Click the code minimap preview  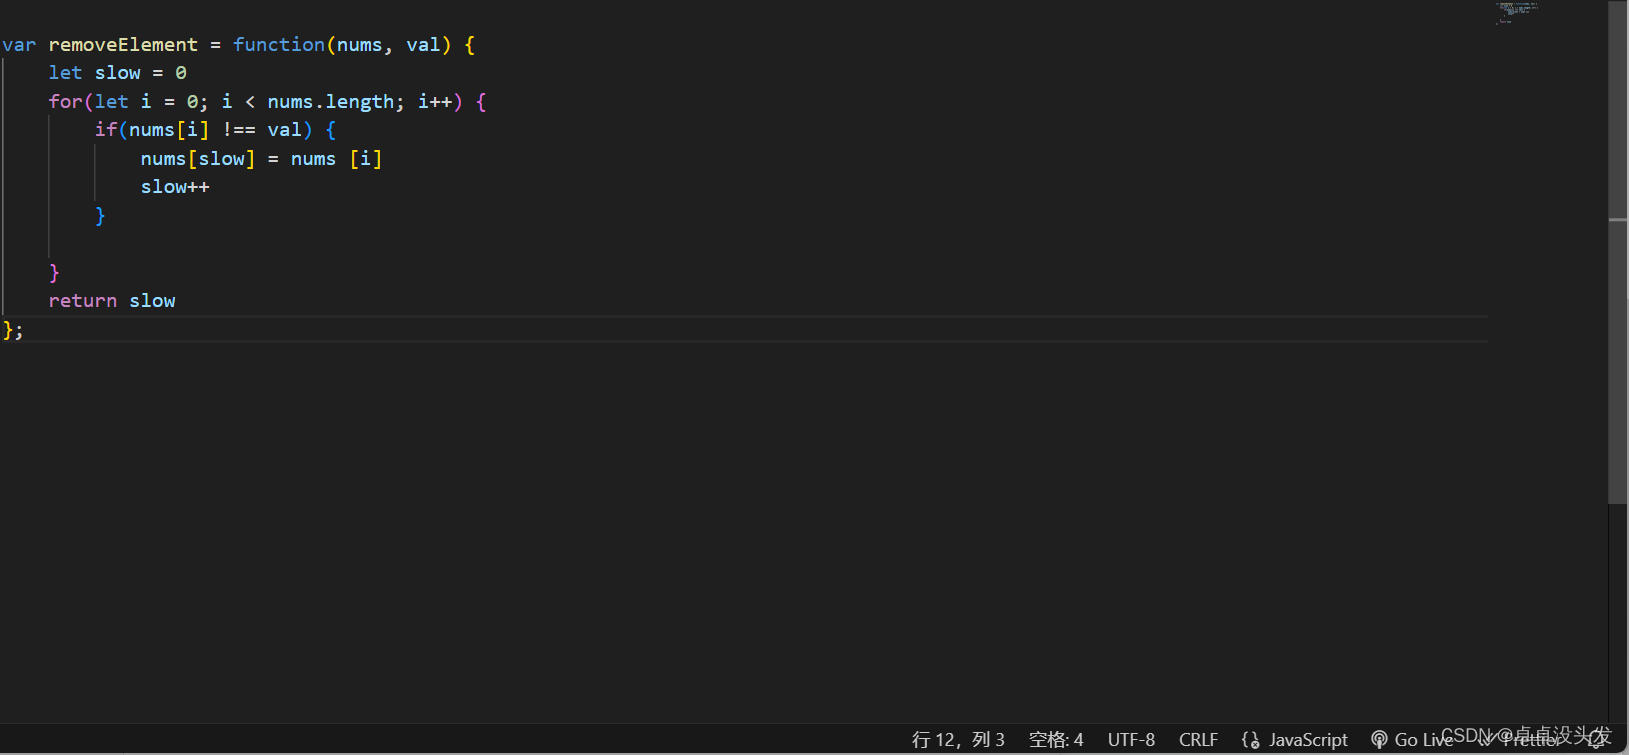click(1518, 12)
